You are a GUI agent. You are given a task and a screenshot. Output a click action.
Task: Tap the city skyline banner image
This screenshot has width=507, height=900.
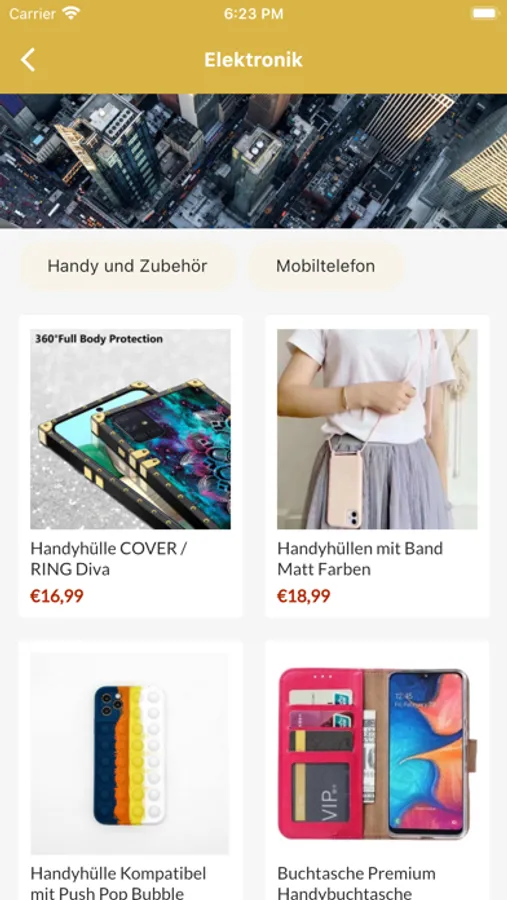pyautogui.click(x=253, y=161)
